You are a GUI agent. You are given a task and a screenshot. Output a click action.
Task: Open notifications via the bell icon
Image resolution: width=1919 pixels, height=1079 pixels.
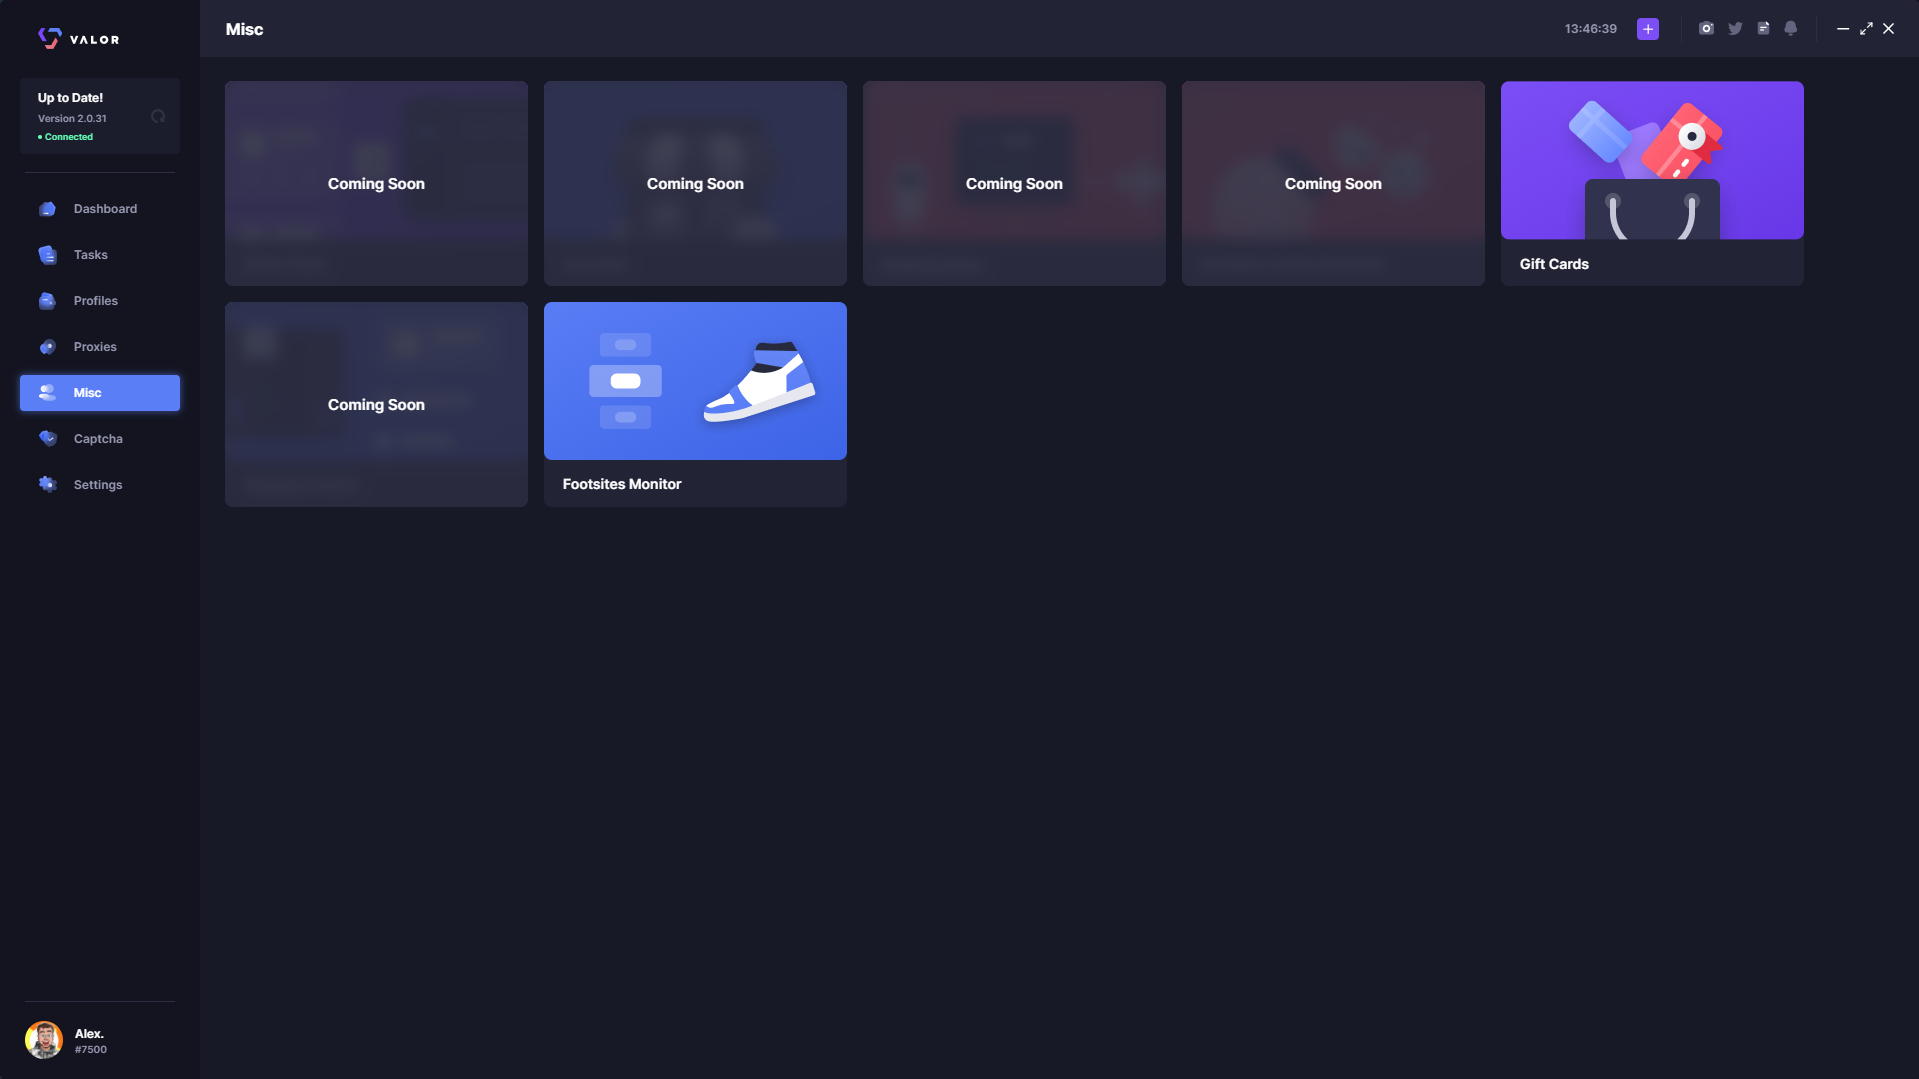point(1791,29)
